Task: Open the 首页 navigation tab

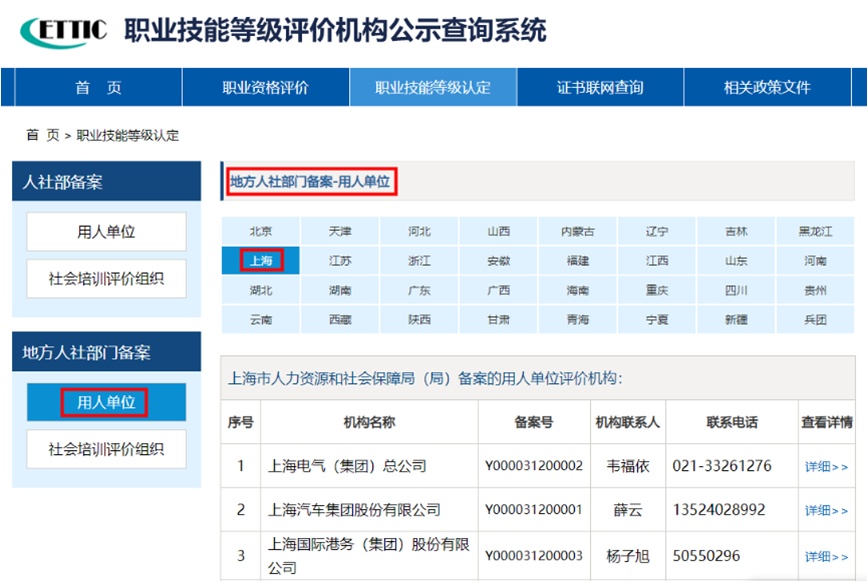Action: [98, 87]
